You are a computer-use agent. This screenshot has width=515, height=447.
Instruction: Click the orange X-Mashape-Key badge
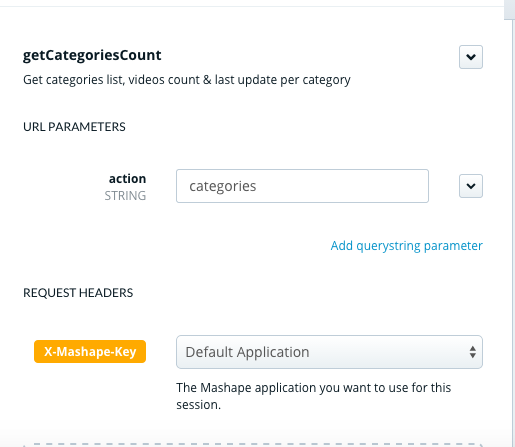pos(90,351)
